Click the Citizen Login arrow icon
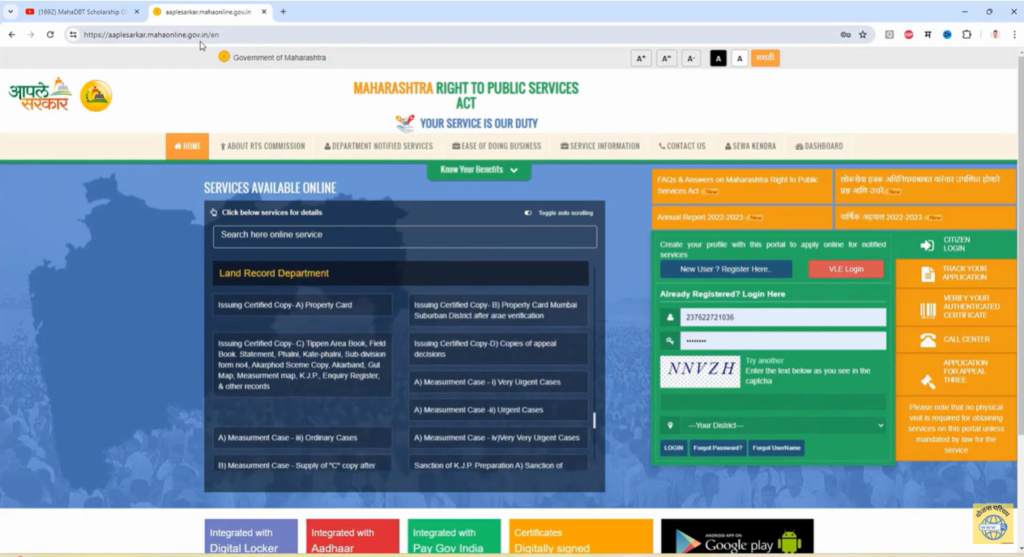 (927, 245)
